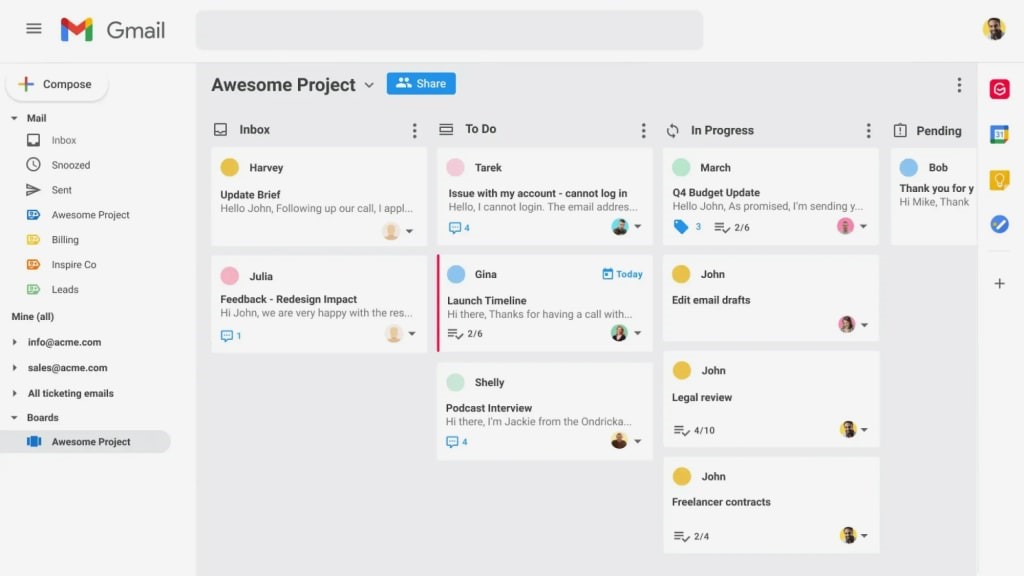Click the Compose button
This screenshot has width=1024, height=576.
tap(57, 85)
